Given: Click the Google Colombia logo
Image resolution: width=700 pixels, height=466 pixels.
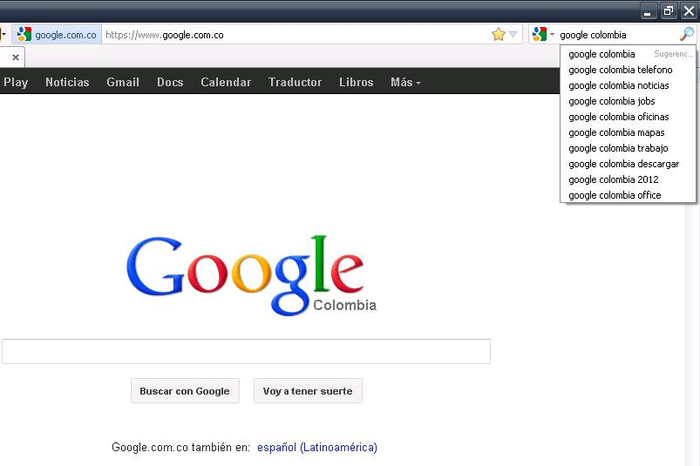Looking at the screenshot, I should pos(251,275).
